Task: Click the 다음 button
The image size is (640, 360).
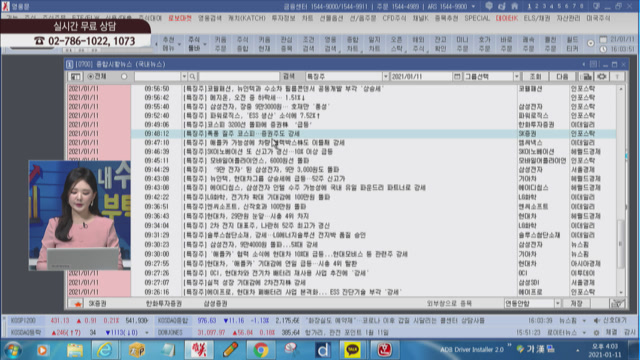Action: coord(562,76)
